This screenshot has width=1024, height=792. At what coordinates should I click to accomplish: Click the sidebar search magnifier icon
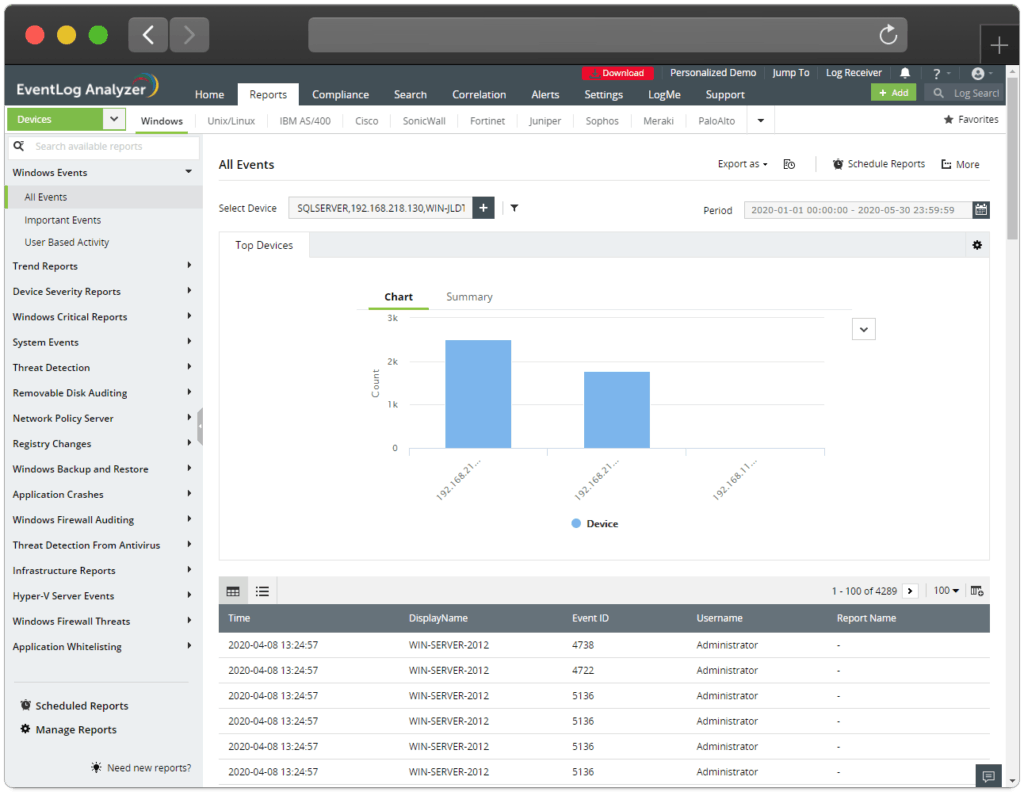[x=19, y=146]
